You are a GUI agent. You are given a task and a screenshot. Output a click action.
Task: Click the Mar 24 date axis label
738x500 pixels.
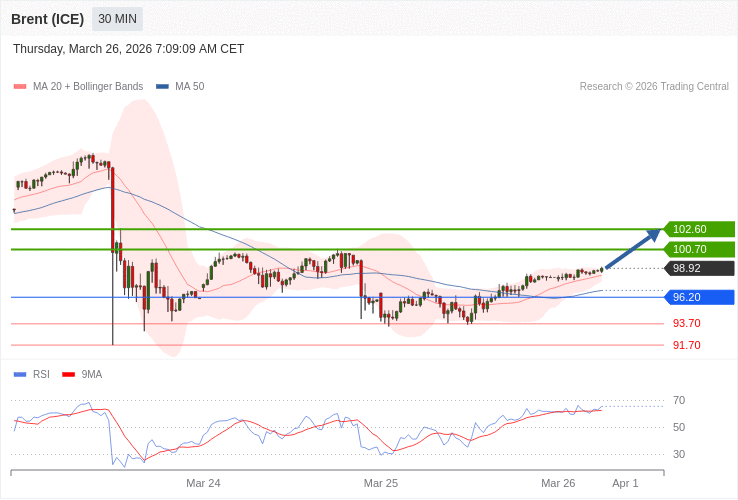pyautogui.click(x=203, y=483)
